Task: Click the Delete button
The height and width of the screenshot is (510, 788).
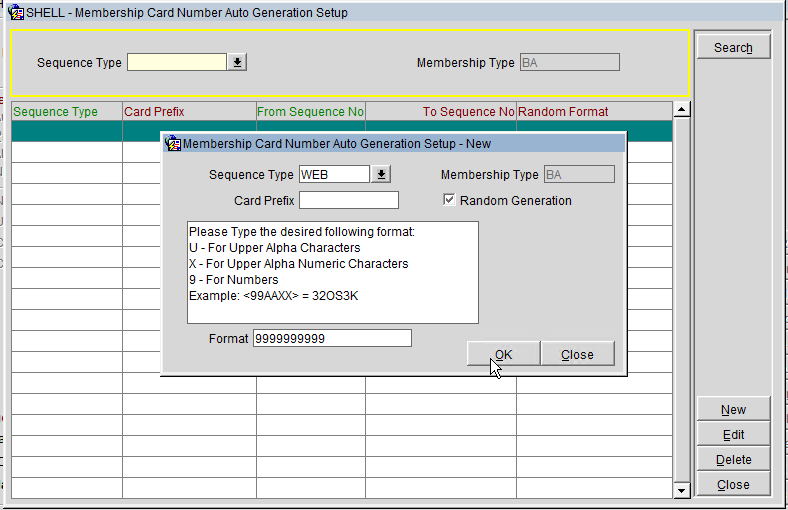Action: pyautogui.click(x=733, y=460)
